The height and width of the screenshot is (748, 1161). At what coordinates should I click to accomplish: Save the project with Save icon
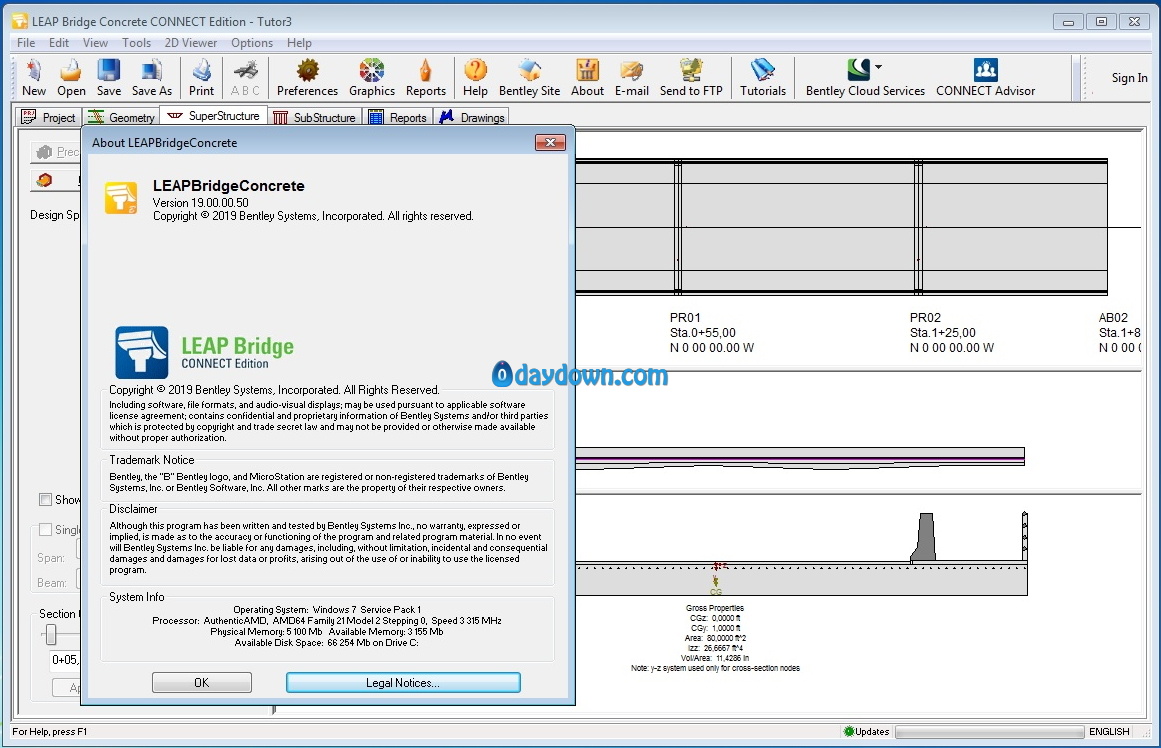click(109, 78)
